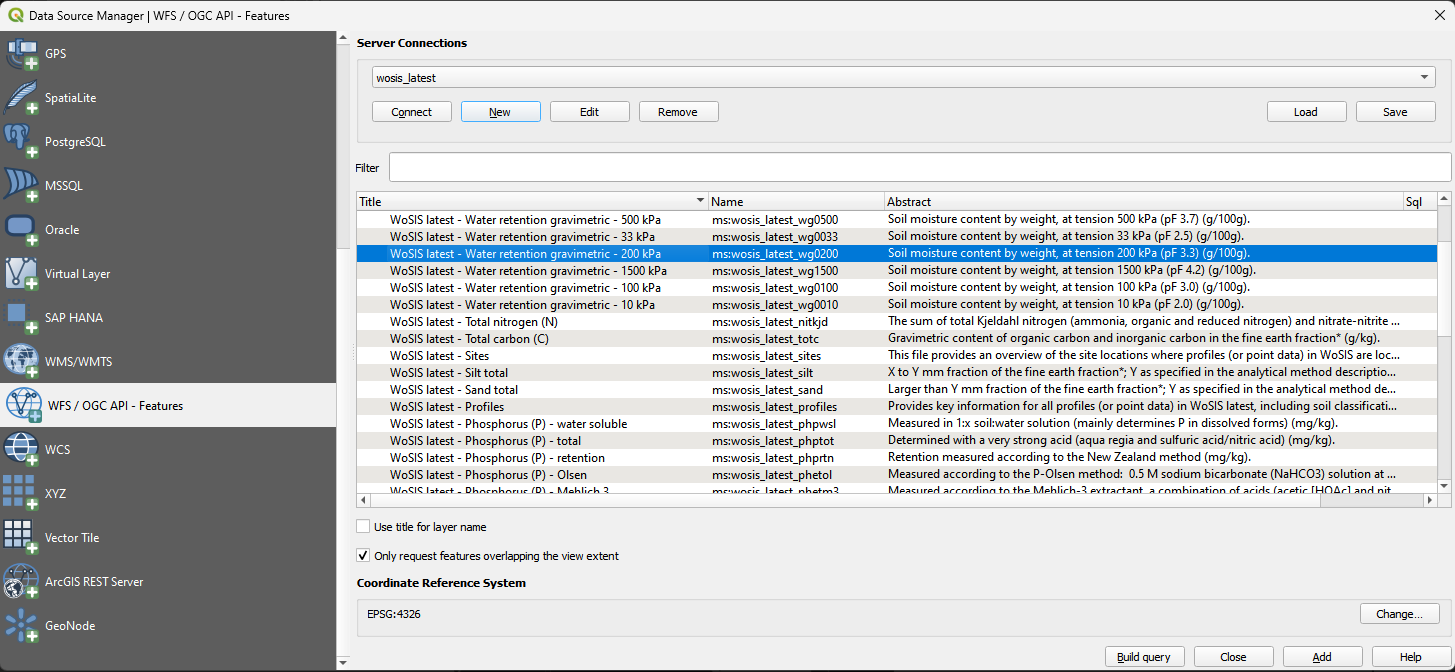The height and width of the screenshot is (672, 1455).
Task: Open the WMS/WMTS globe icon
Action: [21, 362]
